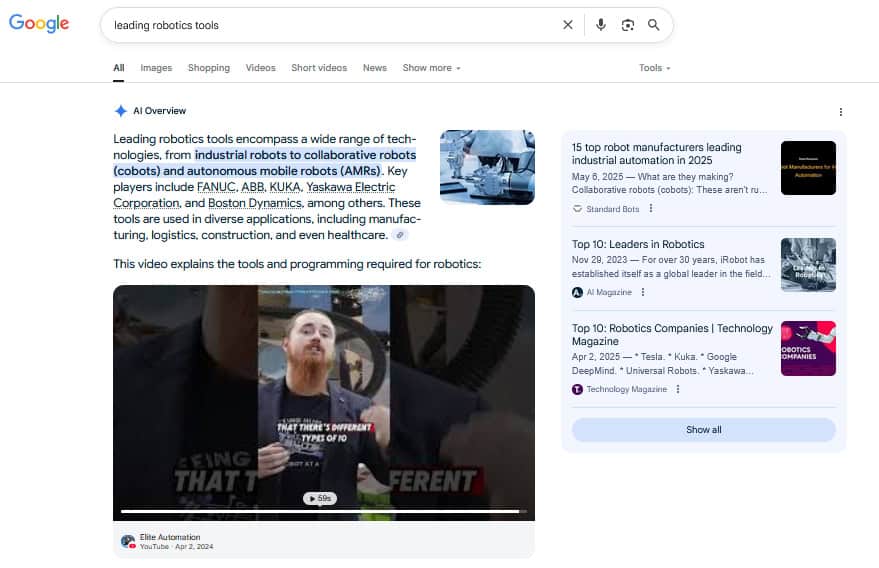
Task: Clear the search query with the X icon
Action: [x=568, y=25]
